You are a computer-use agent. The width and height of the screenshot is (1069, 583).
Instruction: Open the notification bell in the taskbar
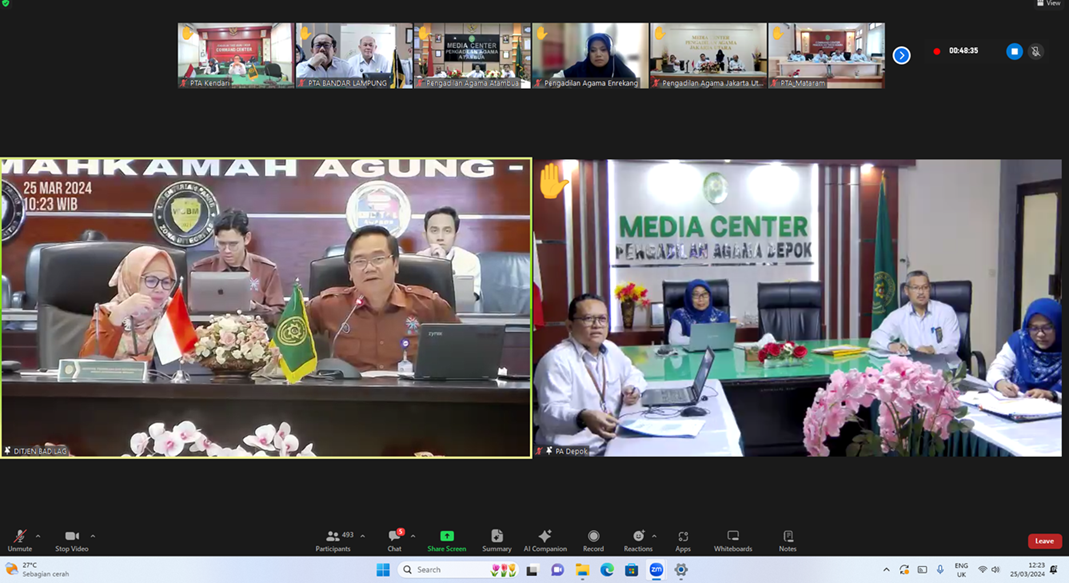point(1054,569)
